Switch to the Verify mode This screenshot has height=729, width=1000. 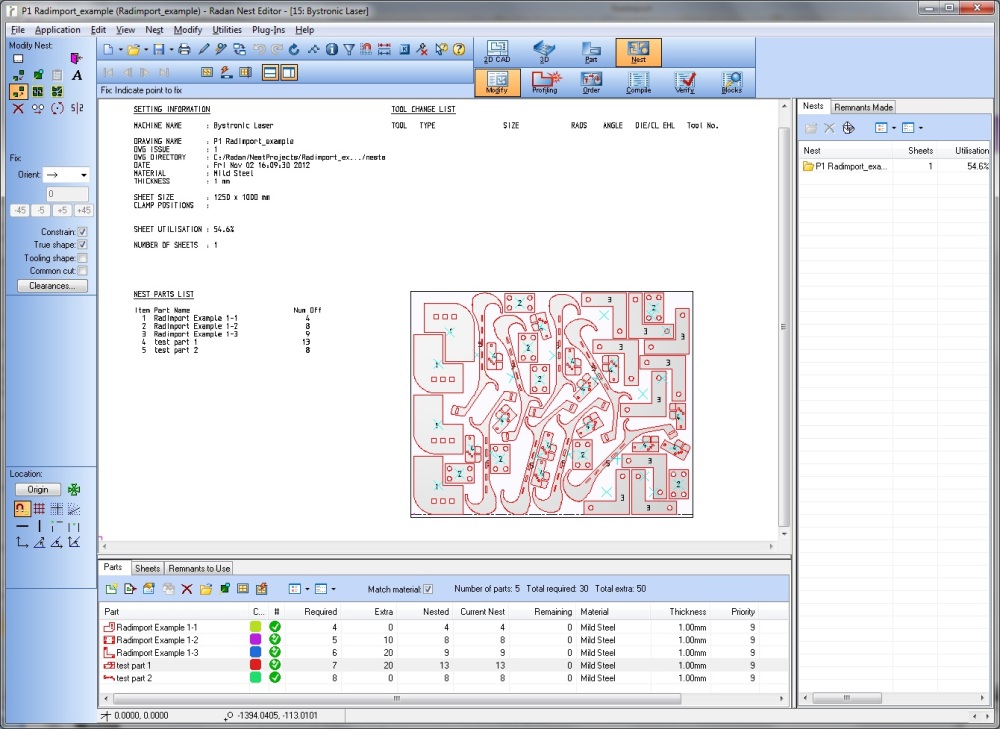pyautogui.click(x=685, y=81)
